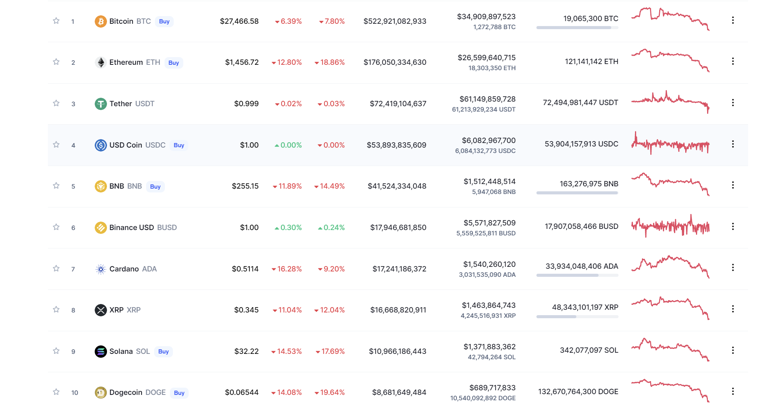
Task: Click the Cardano circulating supply progress bar
Action: point(577,275)
